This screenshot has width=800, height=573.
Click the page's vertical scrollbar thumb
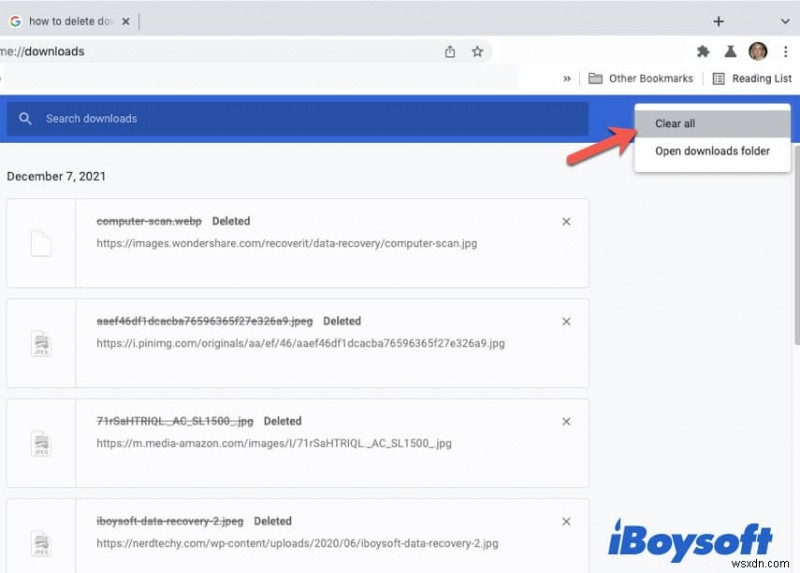pyautogui.click(x=797, y=245)
